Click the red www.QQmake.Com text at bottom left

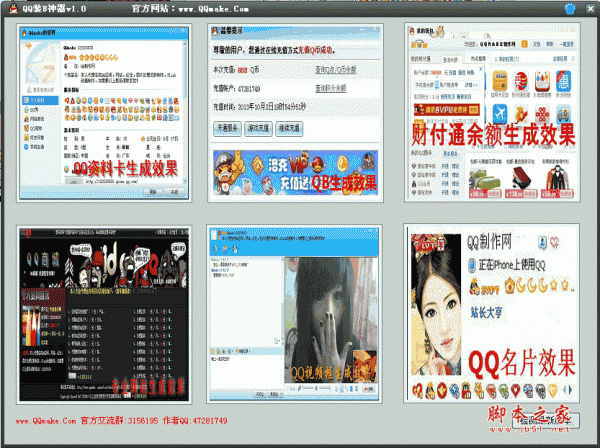tap(46, 421)
